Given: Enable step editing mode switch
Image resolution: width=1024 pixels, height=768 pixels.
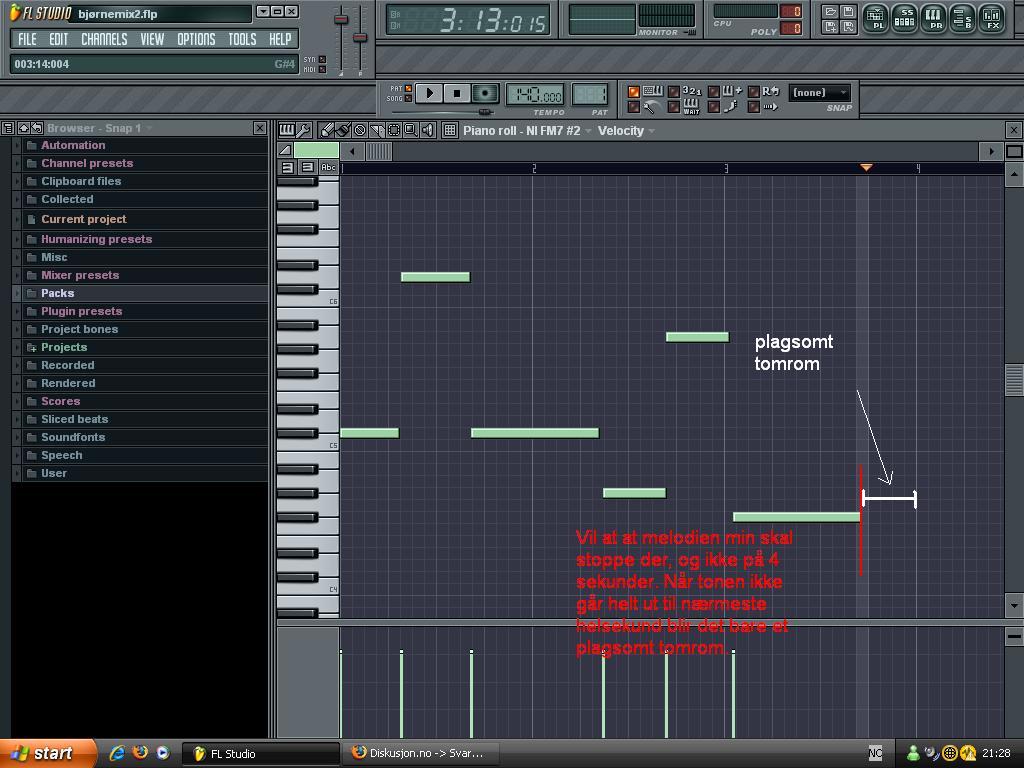Looking at the screenshot, I should point(714,106).
